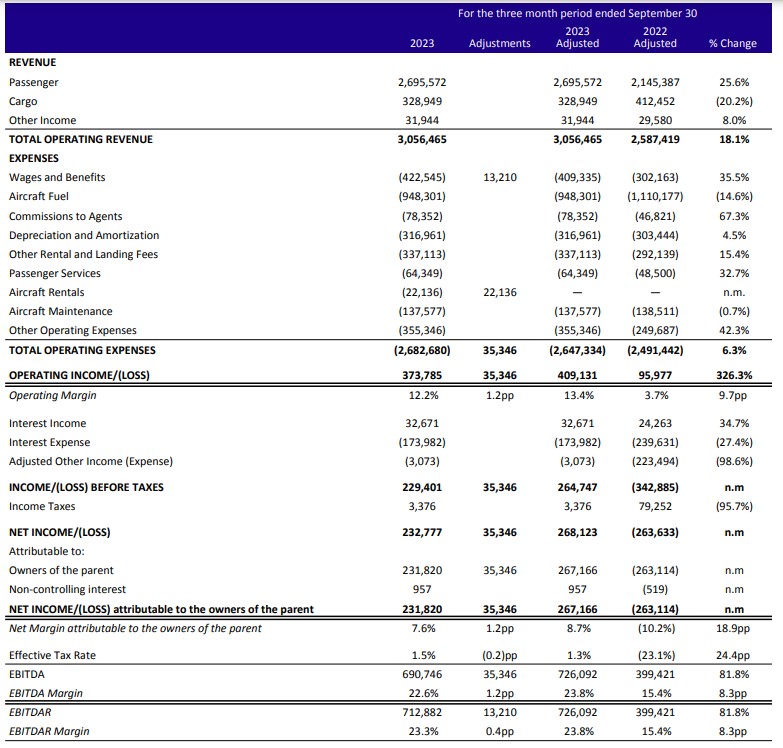The image size is (783, 748).
Task: Select the '% Change' column header
Action: click(733, 43)
